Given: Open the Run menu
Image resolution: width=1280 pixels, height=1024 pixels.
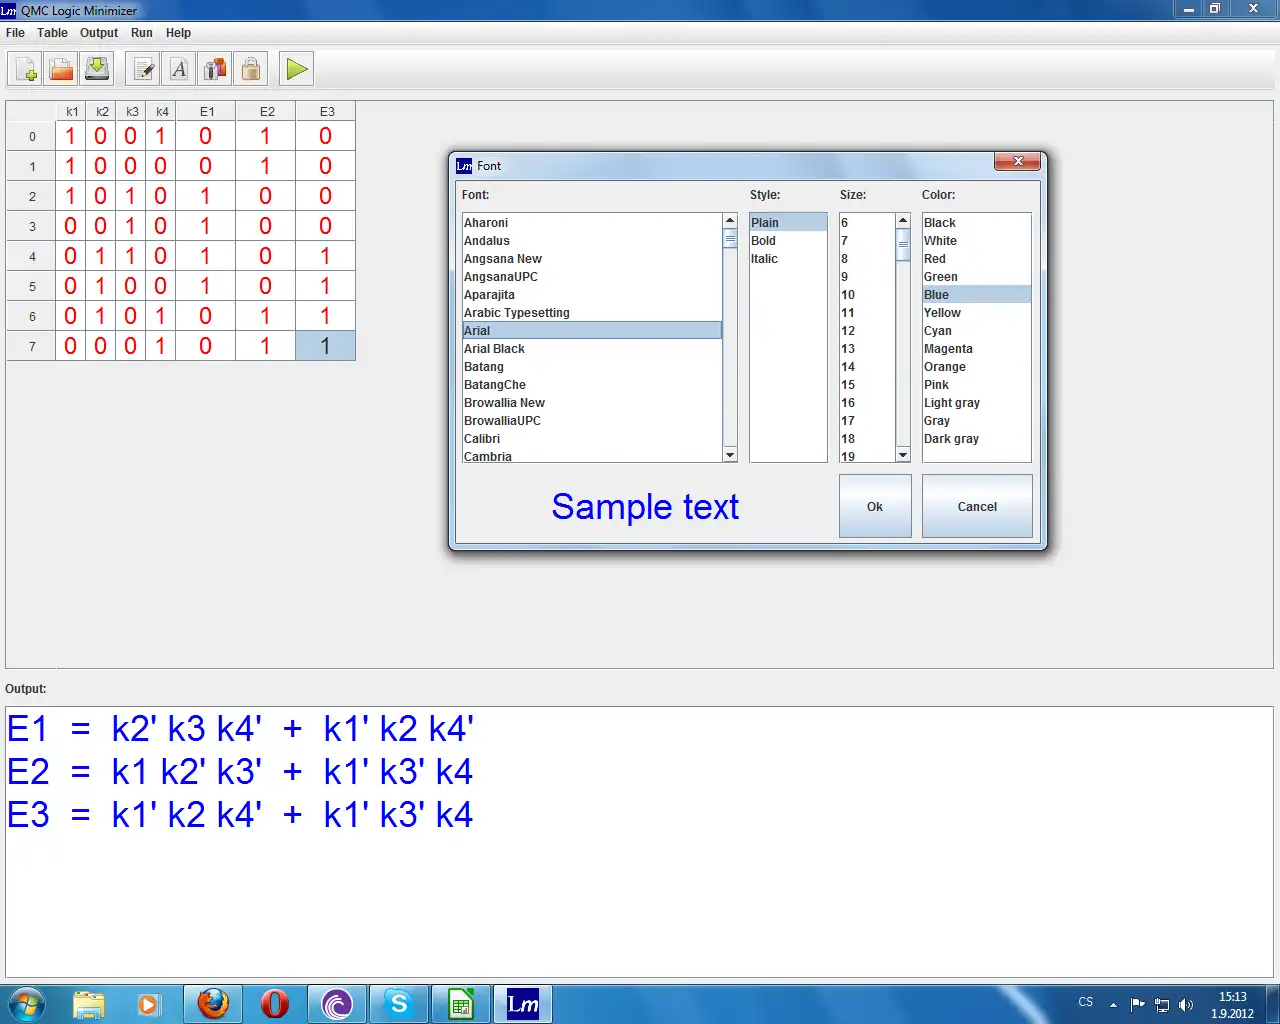Looking at the screenshot, I should point(142,33).
